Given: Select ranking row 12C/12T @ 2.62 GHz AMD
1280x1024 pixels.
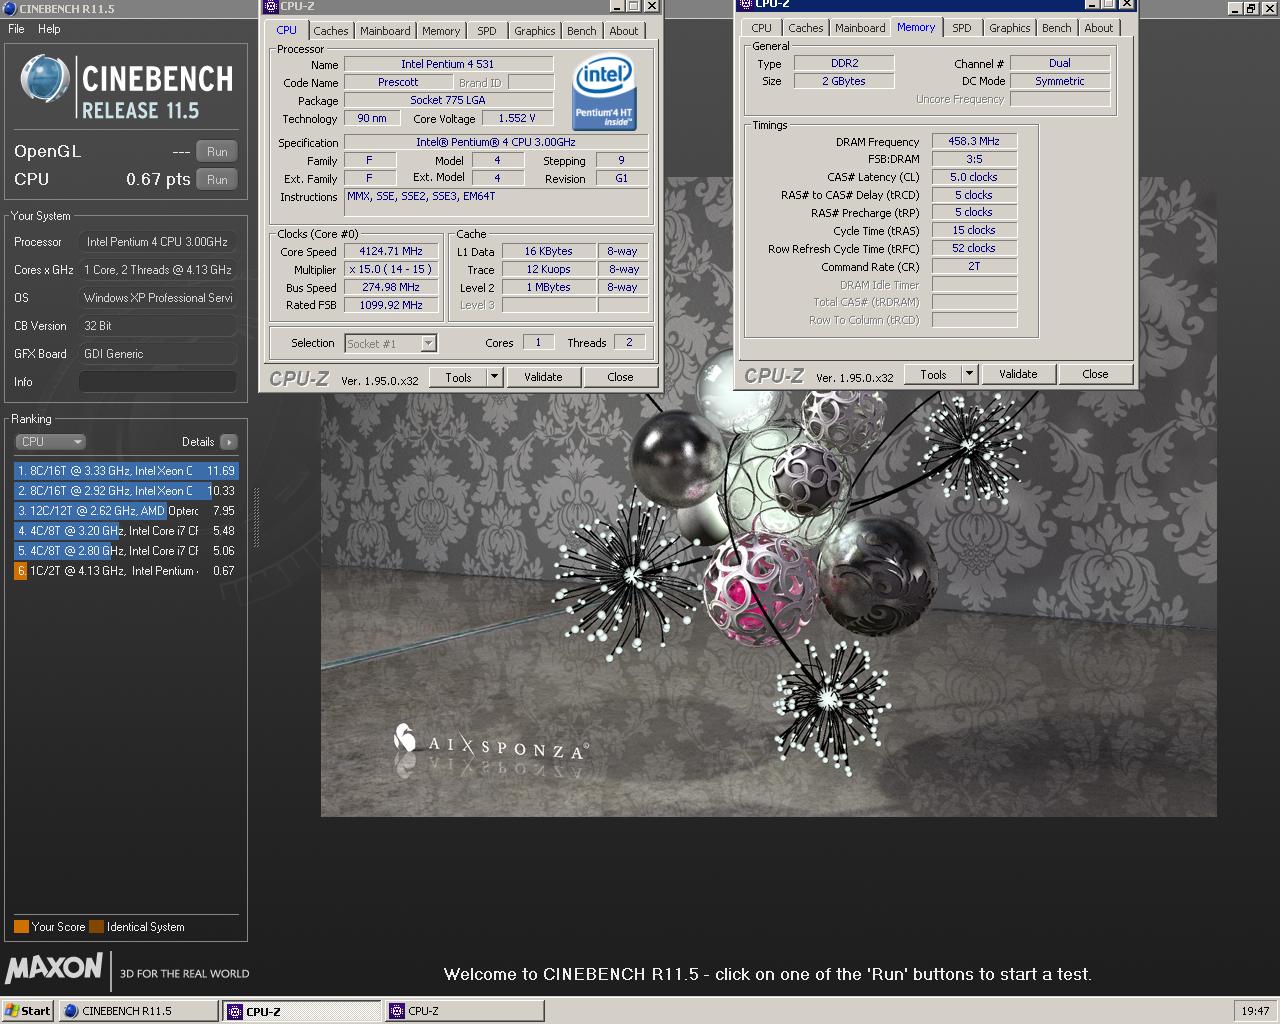Looking at the screenshot, I should (x=126, y=511).
